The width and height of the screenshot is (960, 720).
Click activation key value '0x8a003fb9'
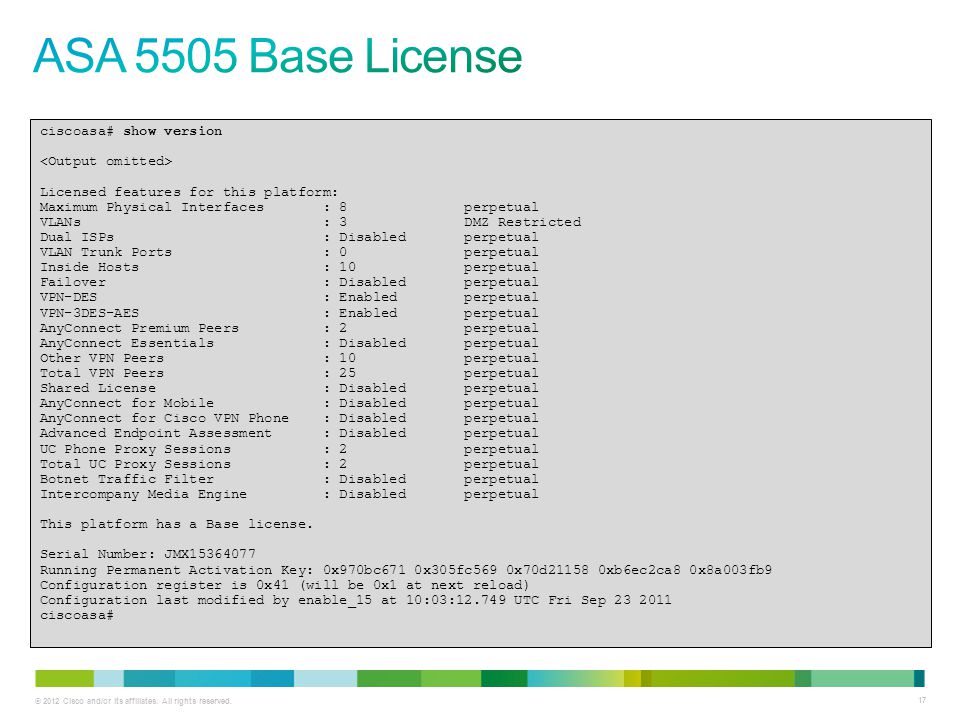(x=730, y=570)
